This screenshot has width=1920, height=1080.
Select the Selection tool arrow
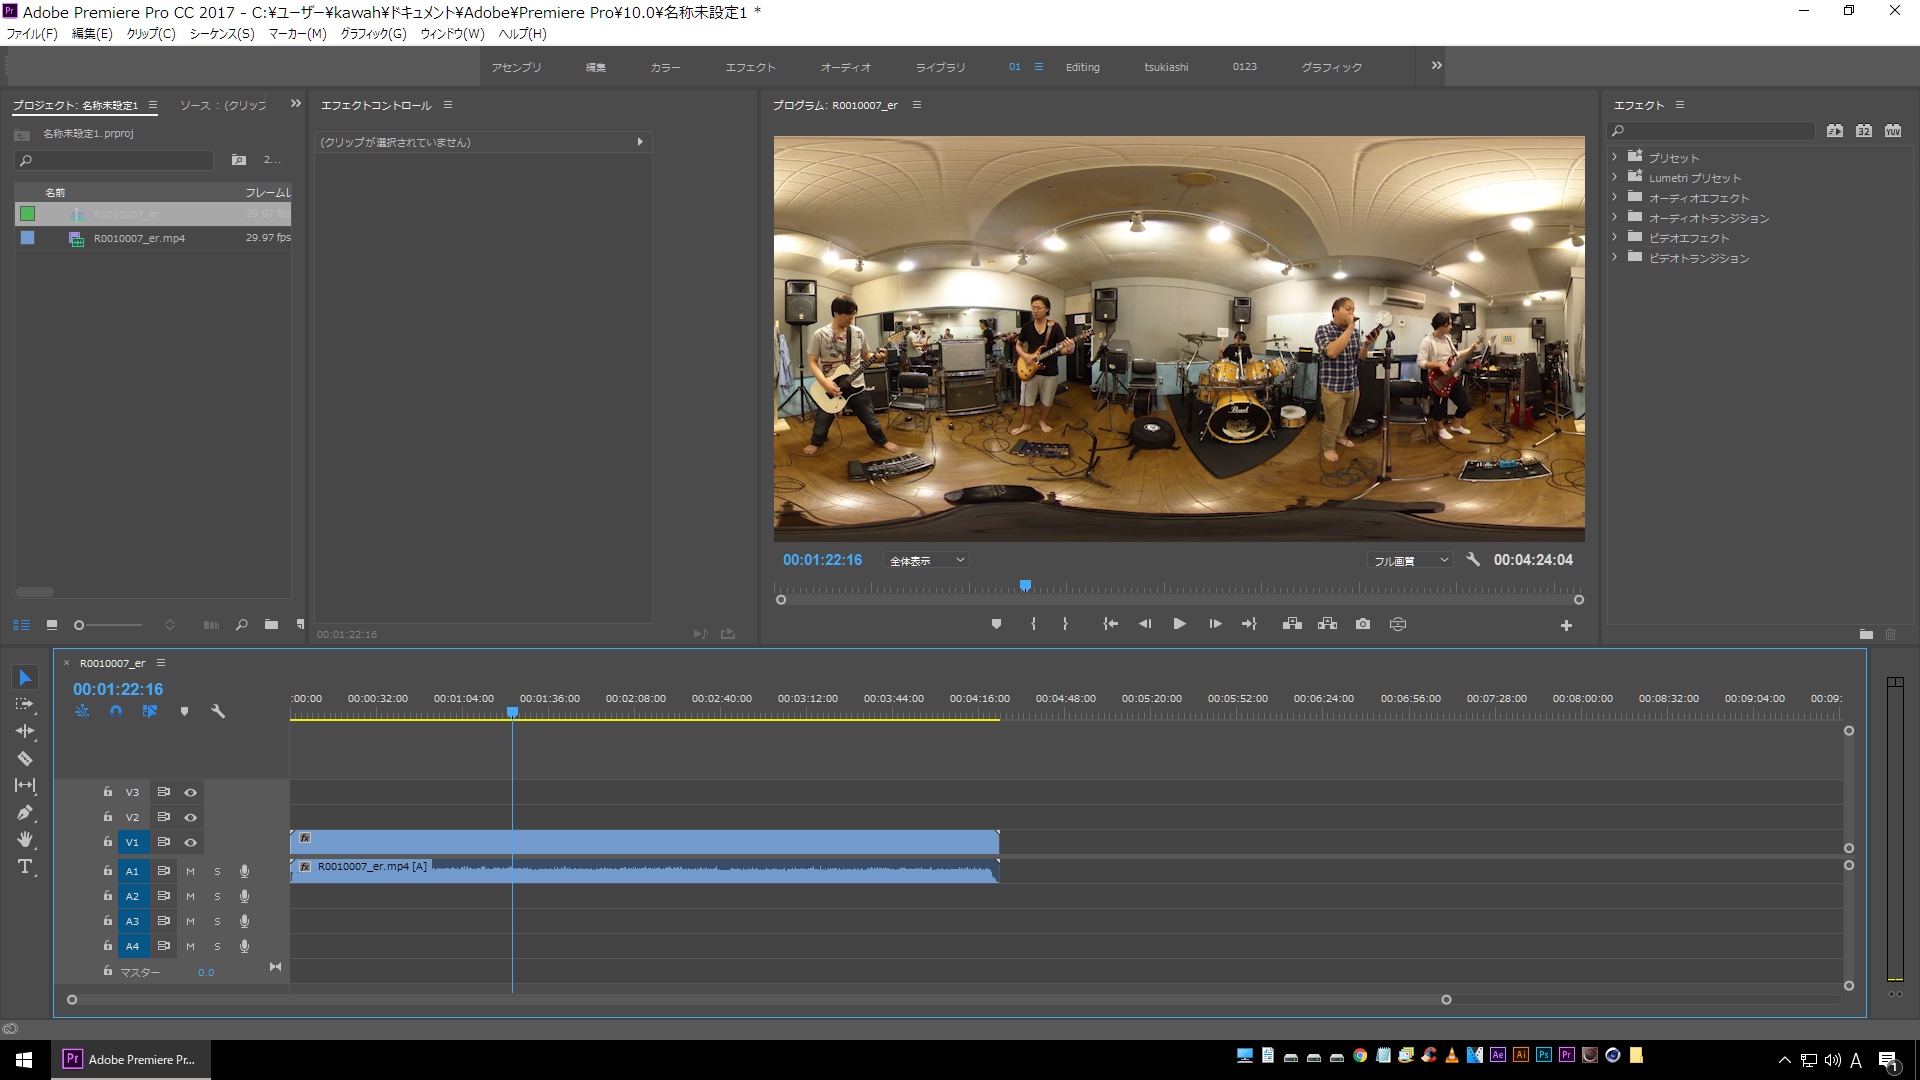[25, 678]
